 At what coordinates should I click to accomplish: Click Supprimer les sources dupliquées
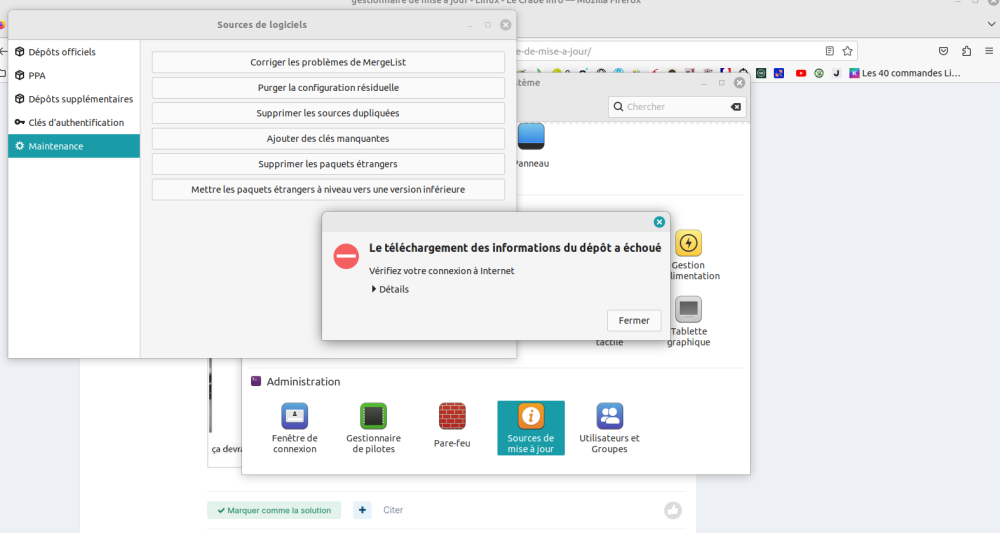click(328, 113)
